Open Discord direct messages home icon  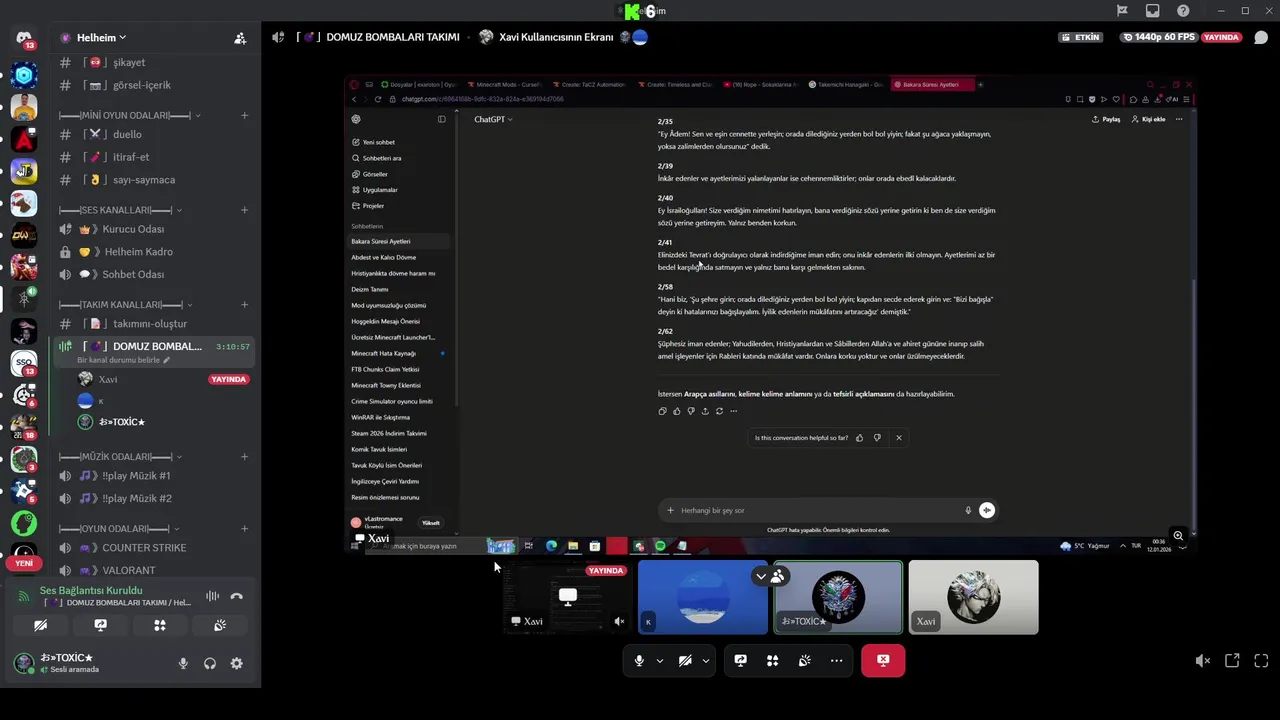tap(24, 38)
